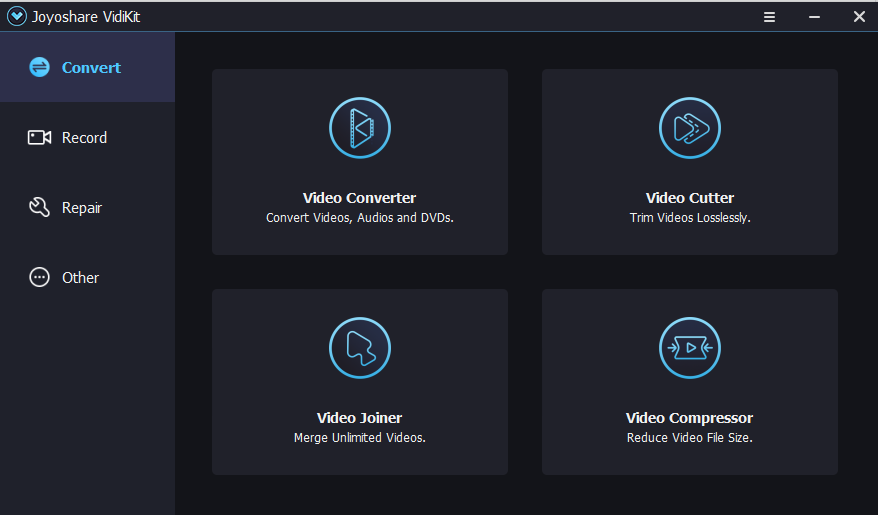This screenshot has height=515, width=878.
Task: Click the Video Converter title text
Action: tap(359, 198)
